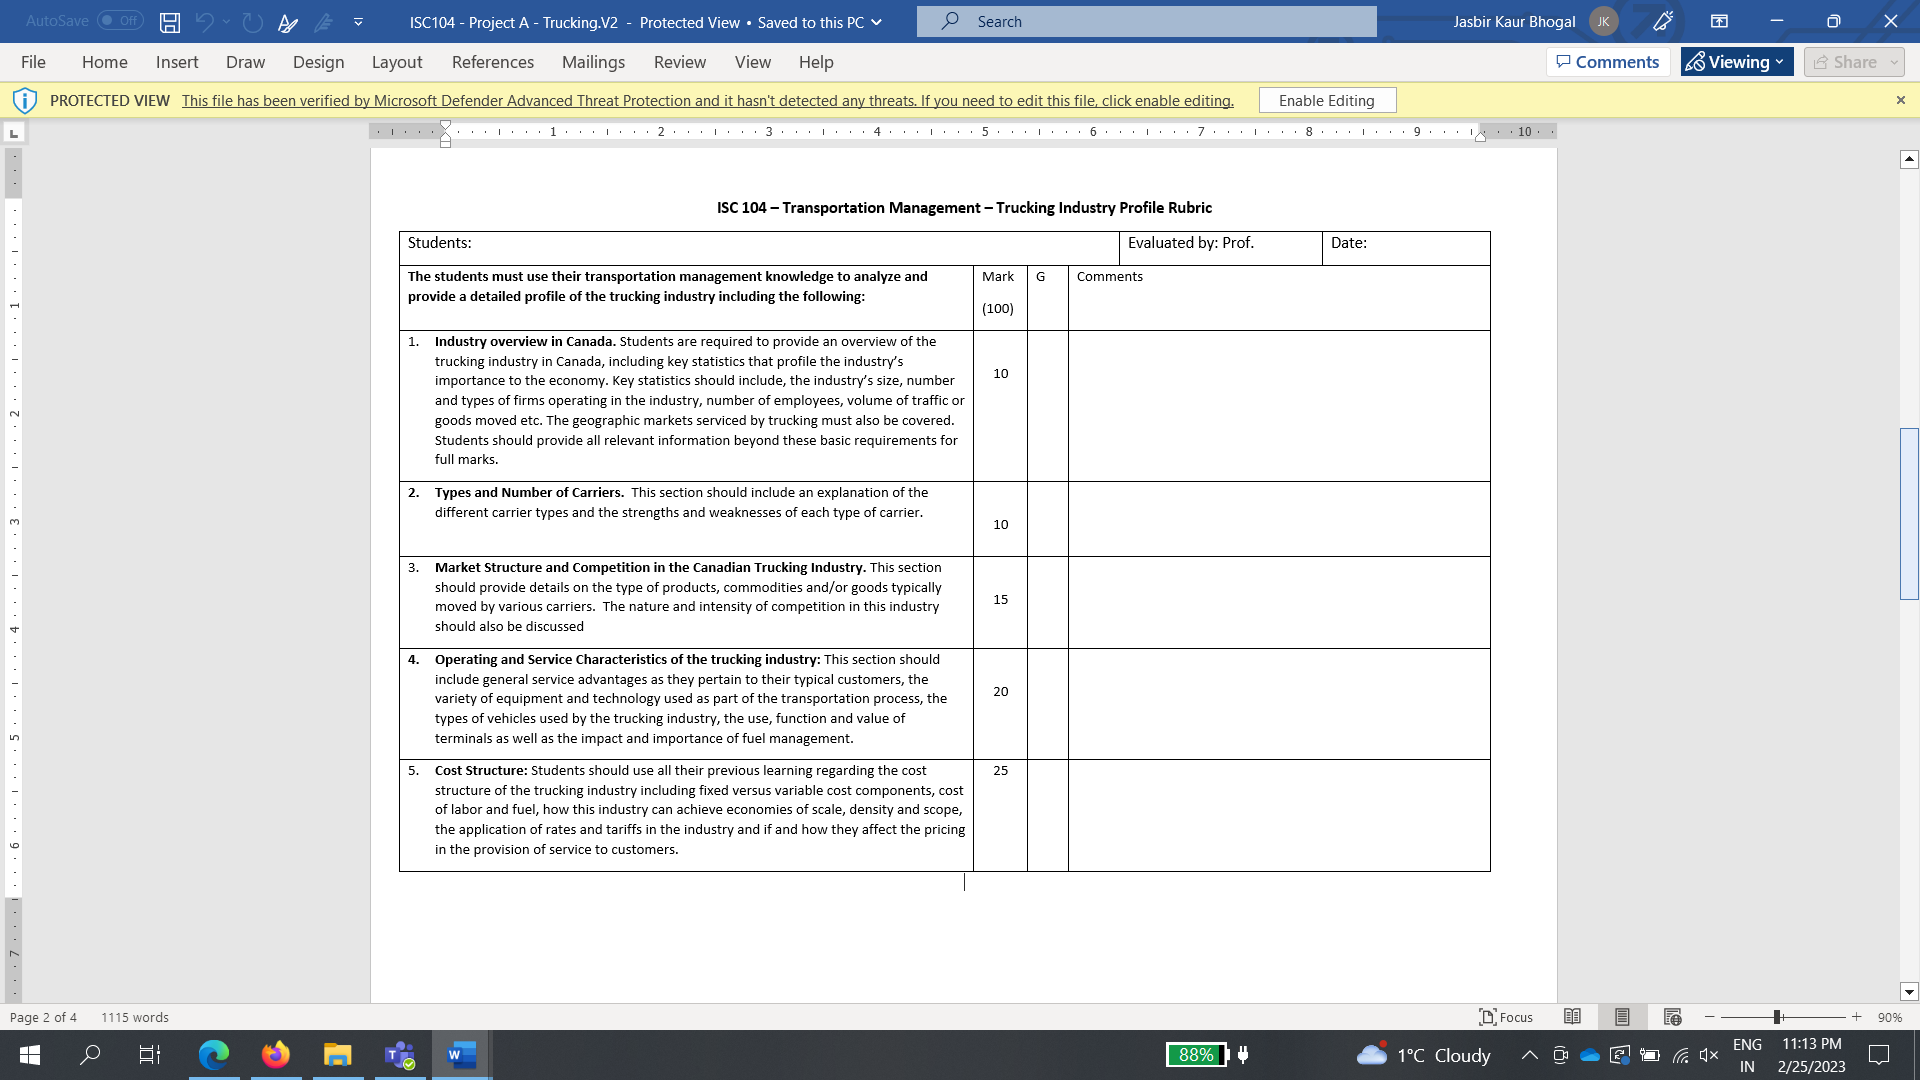The width and height of the screenshot is (1920, 1080).
Task: Select Web Layout view icon
Action: tap(1672, 1017)
